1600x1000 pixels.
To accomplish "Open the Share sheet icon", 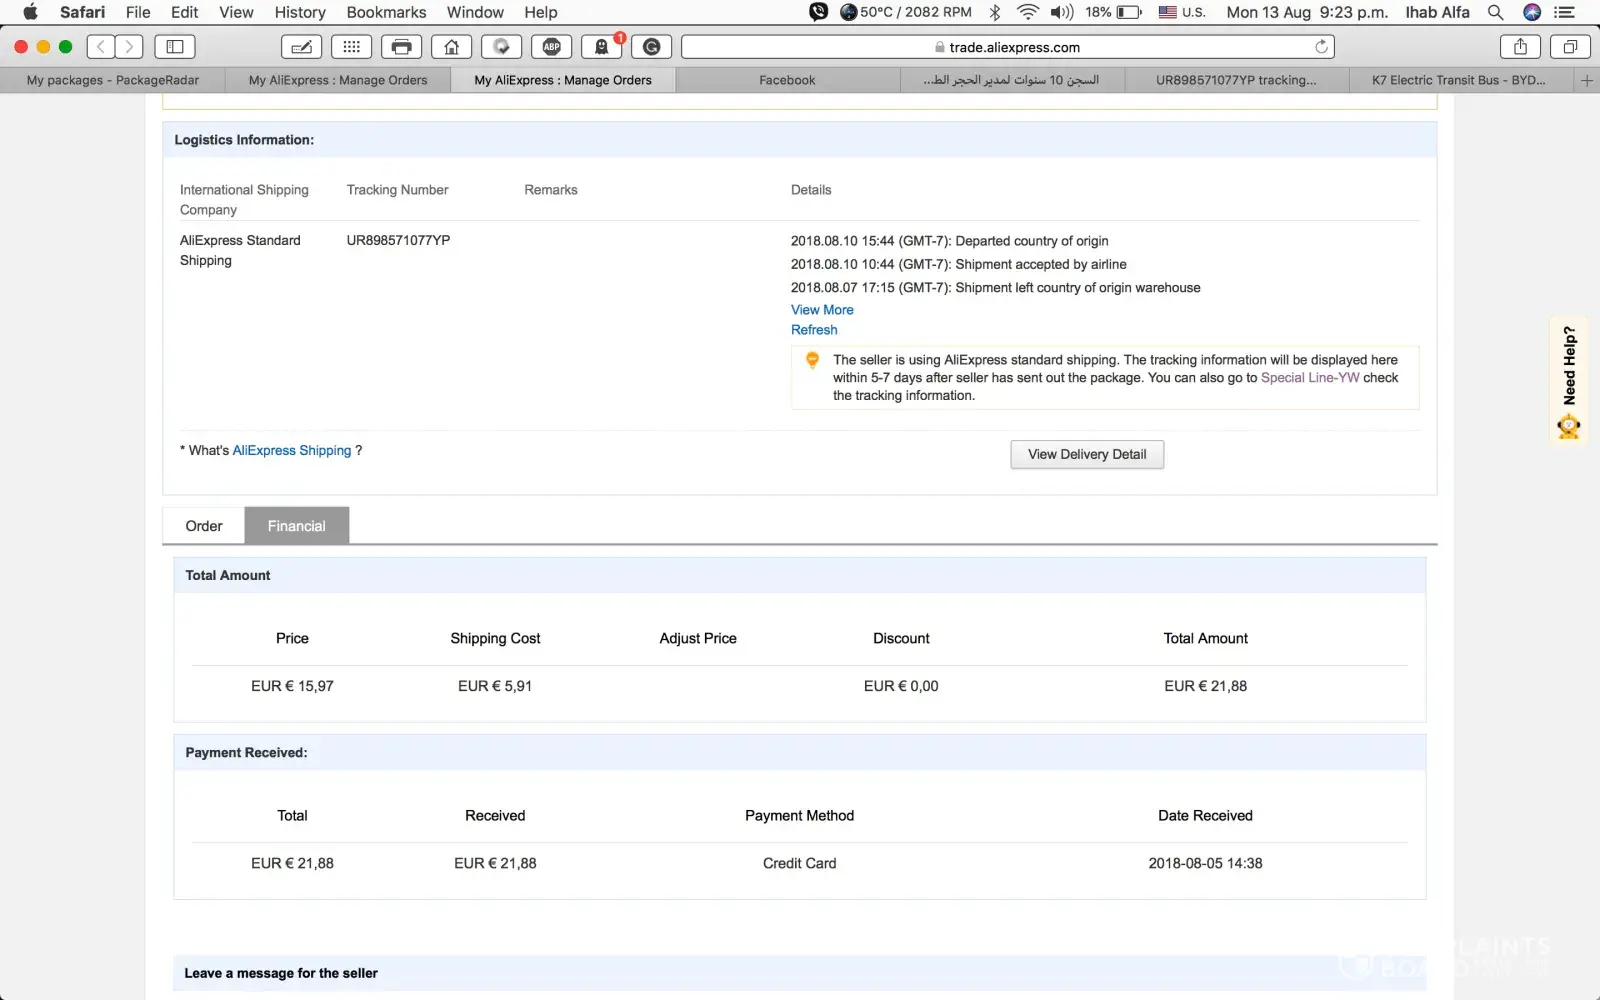I will 1520,47.
